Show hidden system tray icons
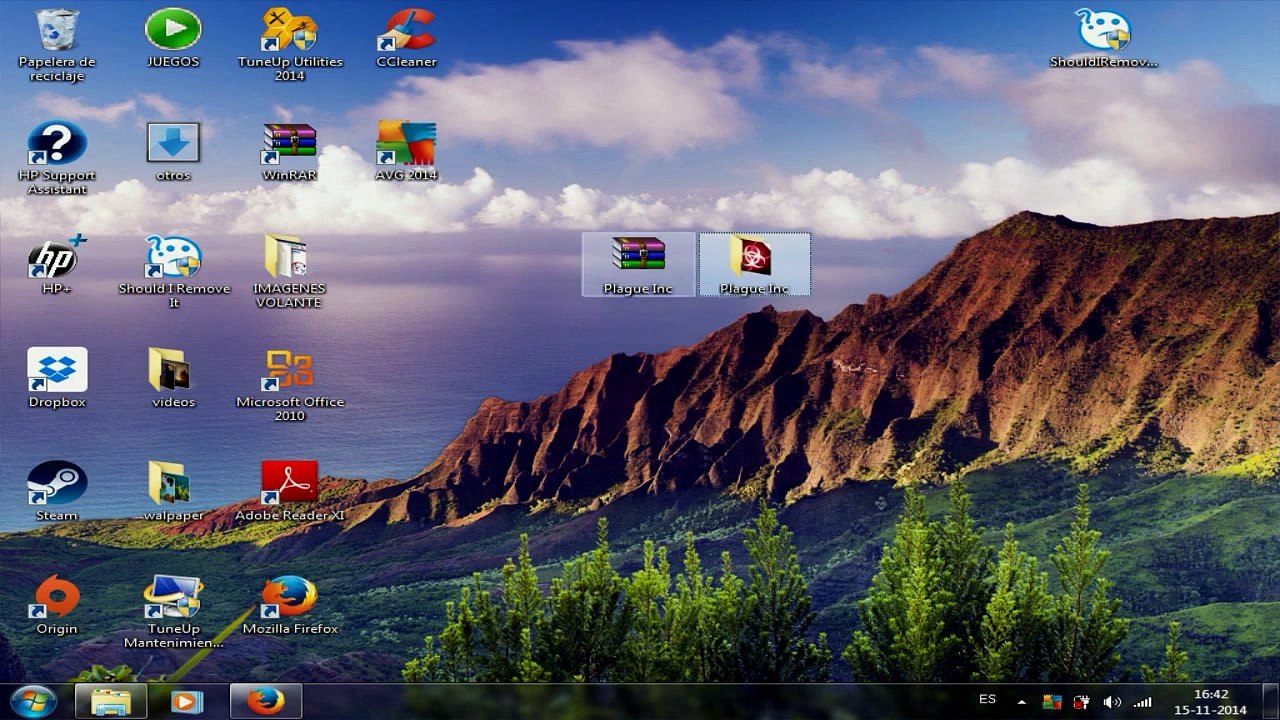 click(1021, 702)
